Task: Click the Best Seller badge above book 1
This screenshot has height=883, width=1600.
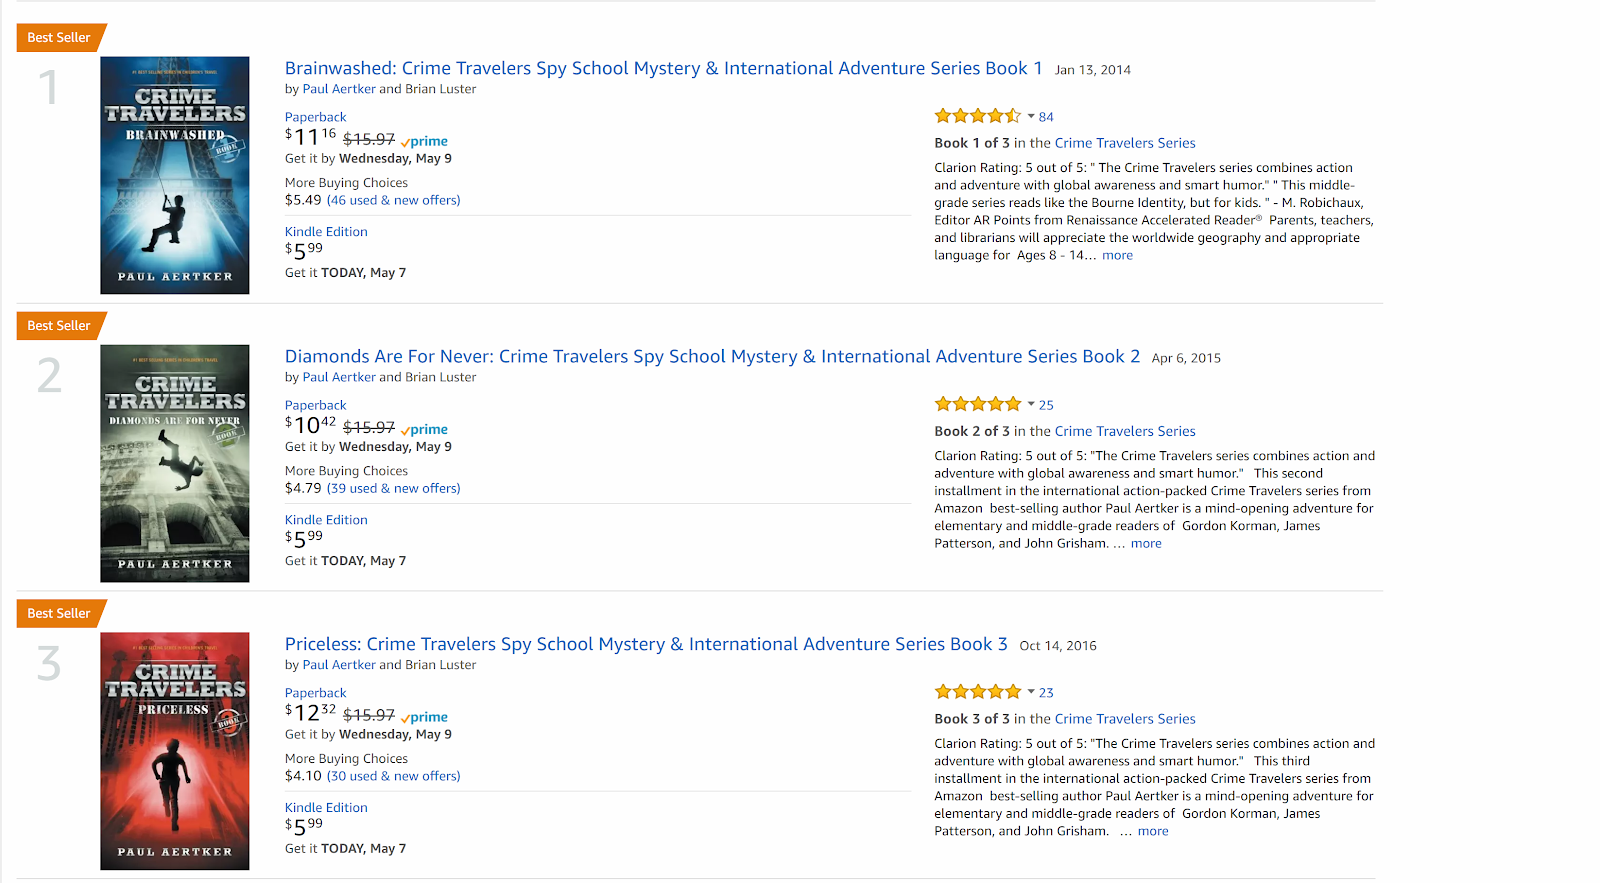Action: (x=59, y=38)
